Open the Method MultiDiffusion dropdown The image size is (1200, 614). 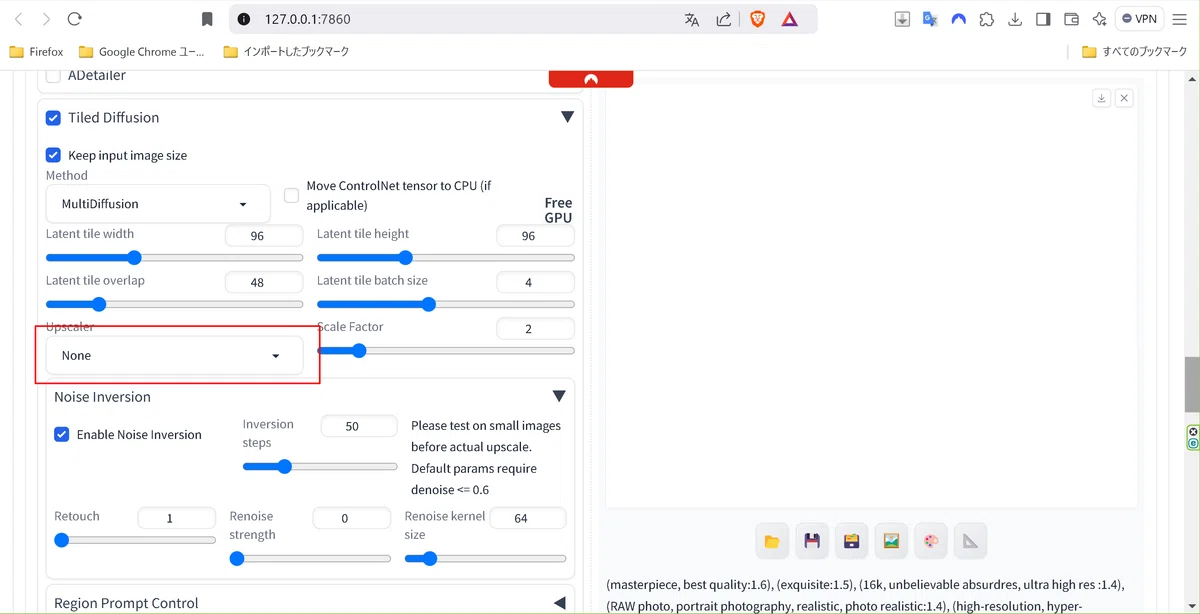click(158, 204)
